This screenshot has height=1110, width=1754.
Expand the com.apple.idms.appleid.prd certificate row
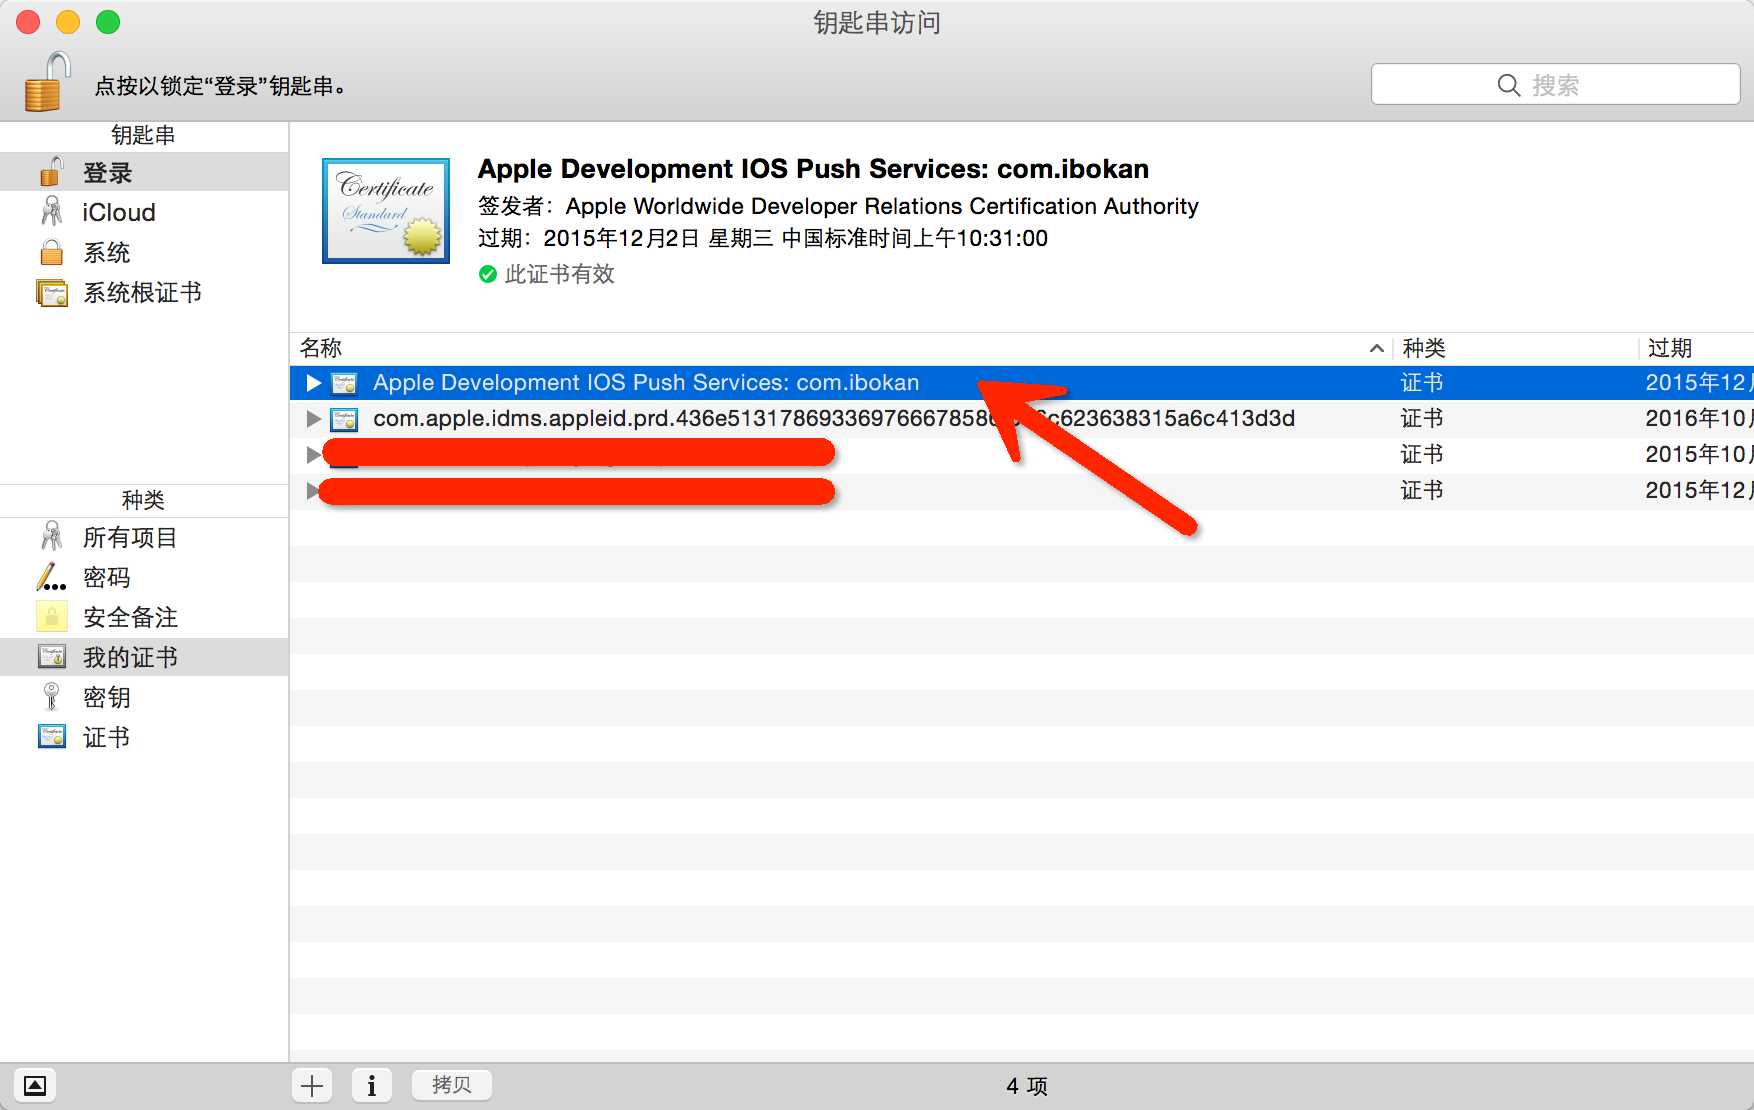click(313, 419)
